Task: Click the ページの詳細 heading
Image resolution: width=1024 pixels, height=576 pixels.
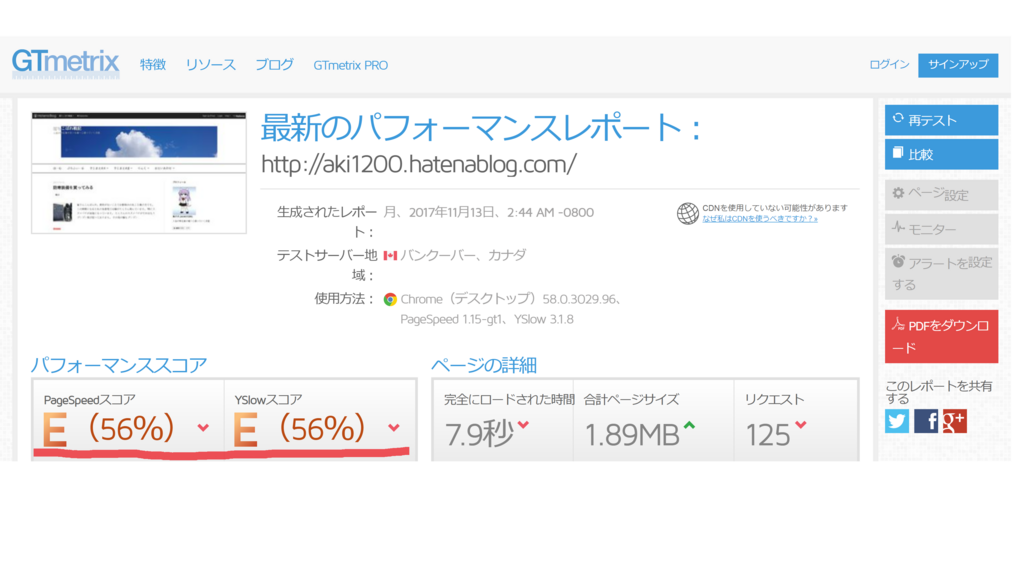Action: 484,364
